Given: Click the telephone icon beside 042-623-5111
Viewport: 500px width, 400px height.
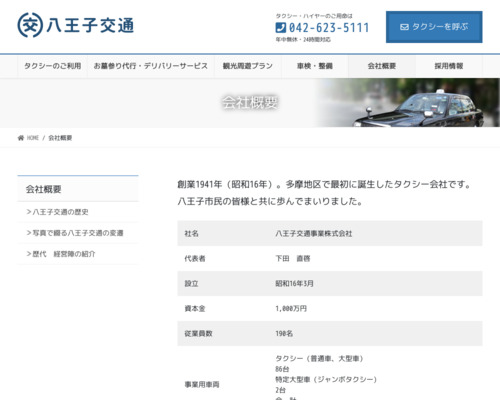Looking at the screenshot, I should 281,28.
